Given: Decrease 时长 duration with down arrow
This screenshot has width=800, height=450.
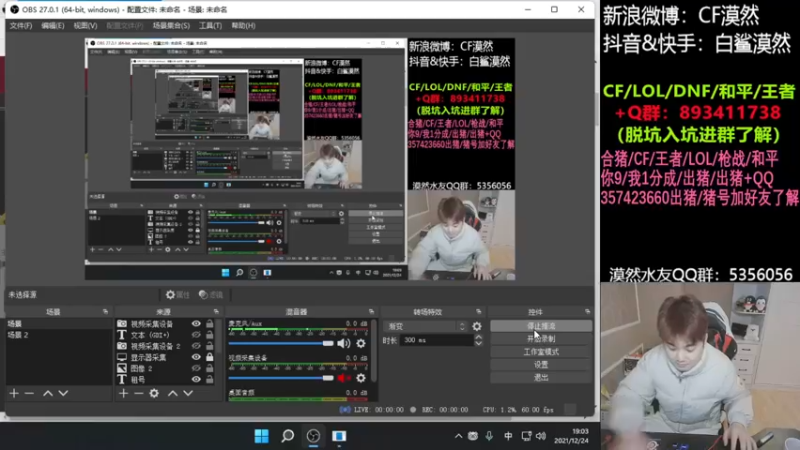Looking at the screenshot, I should pyautogui.click(x=478, y=343).
